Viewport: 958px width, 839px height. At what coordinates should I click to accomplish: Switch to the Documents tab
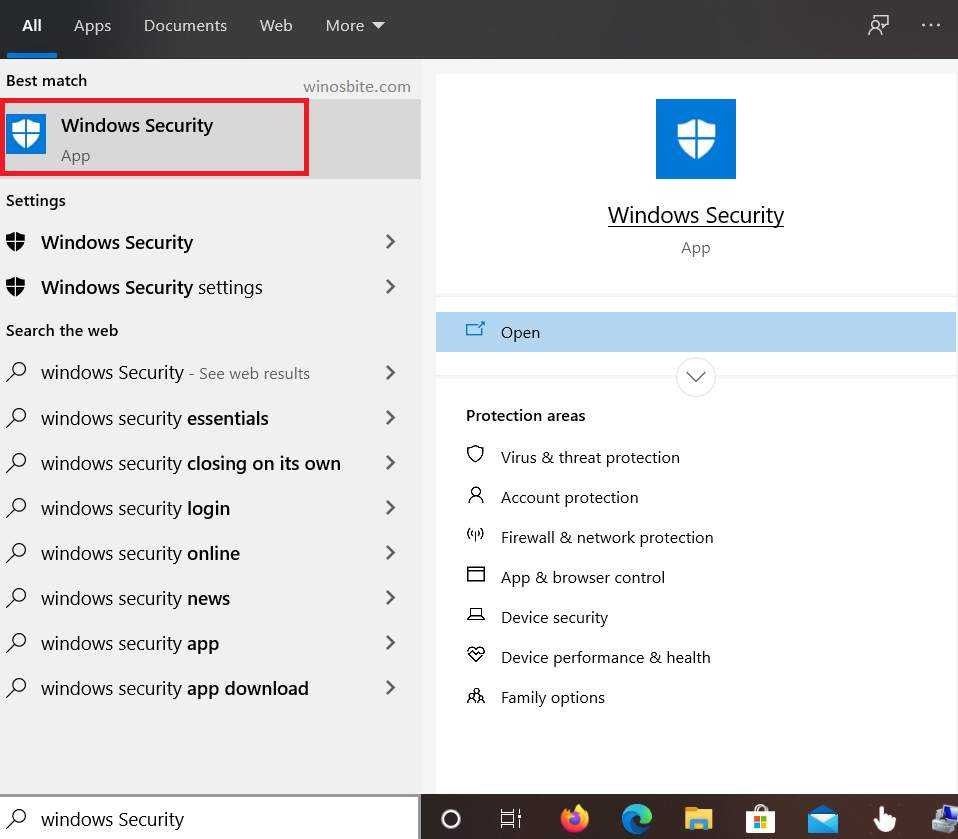[185, 26]
